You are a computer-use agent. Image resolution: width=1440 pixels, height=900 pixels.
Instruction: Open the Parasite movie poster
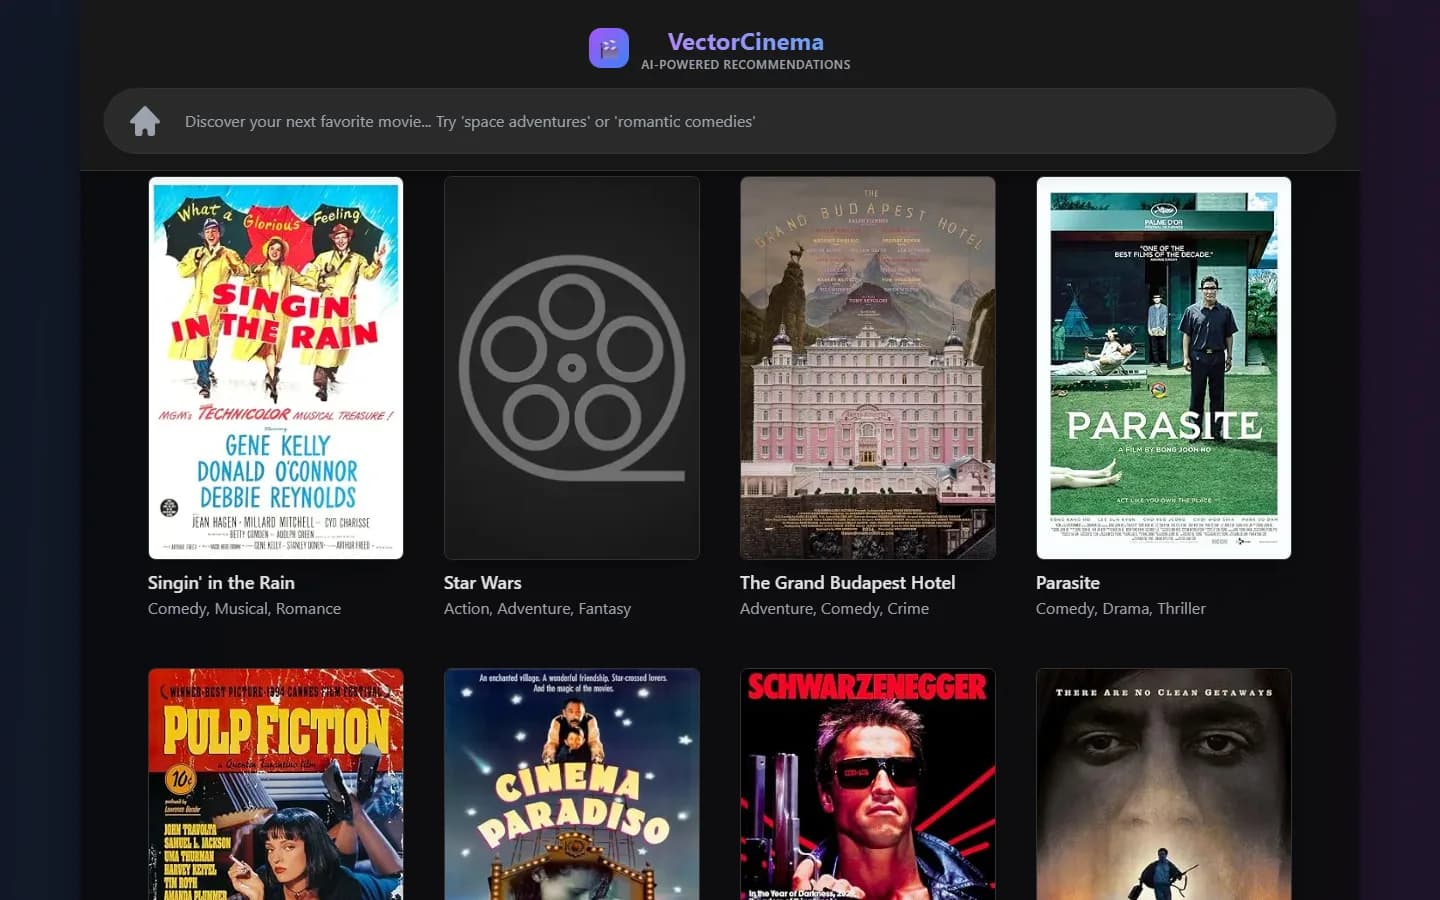click(1164, 368)
